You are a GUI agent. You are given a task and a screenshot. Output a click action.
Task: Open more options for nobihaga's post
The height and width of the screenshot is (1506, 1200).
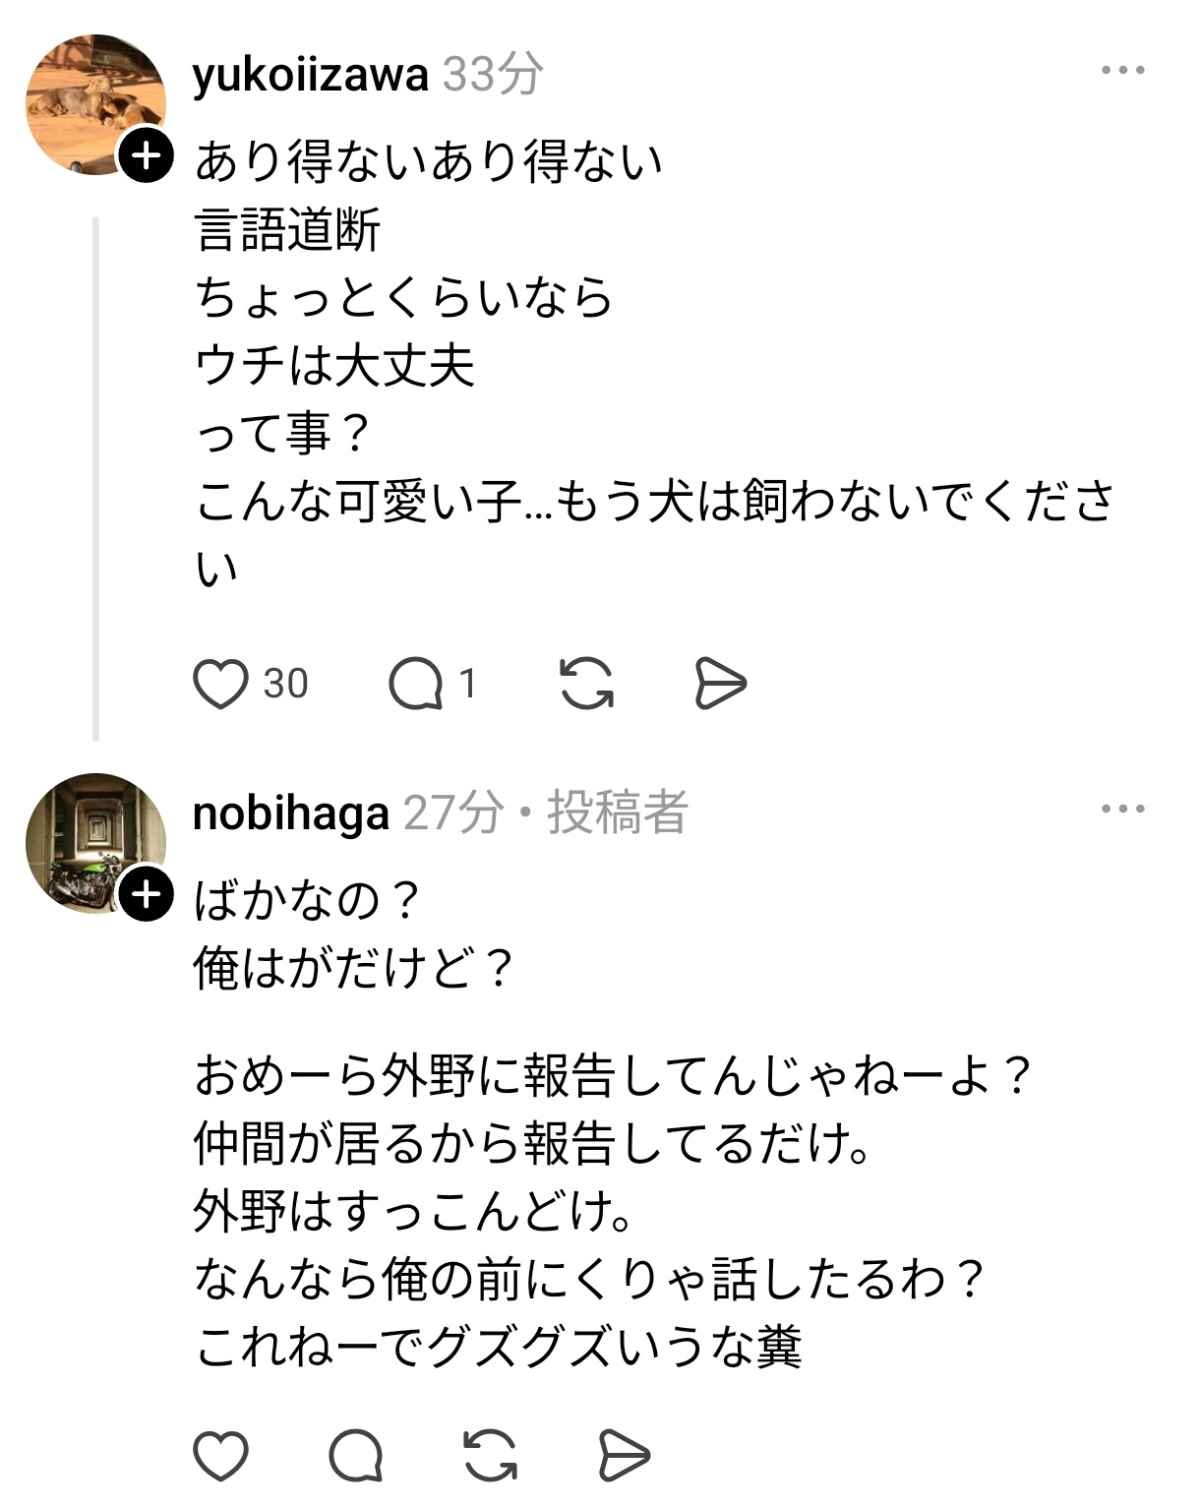[x=1122, y=809]
